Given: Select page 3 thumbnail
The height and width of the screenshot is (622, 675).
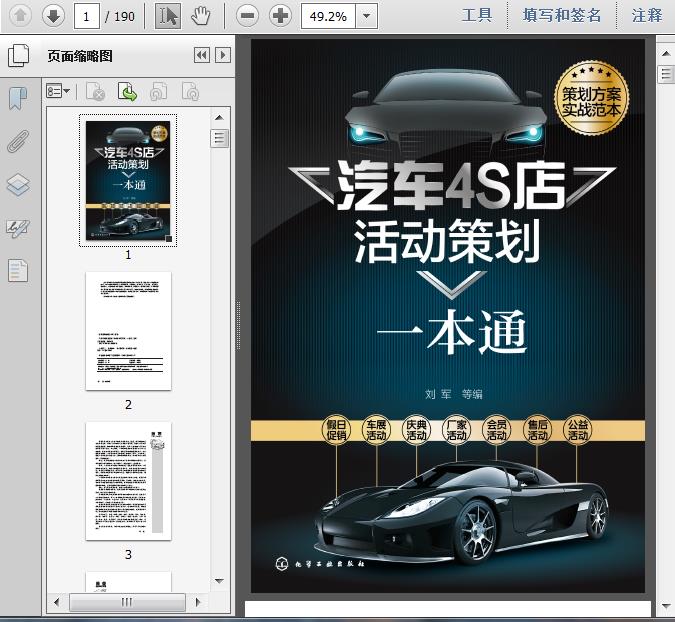Looking at the screenshot, I should click(128, 481).
